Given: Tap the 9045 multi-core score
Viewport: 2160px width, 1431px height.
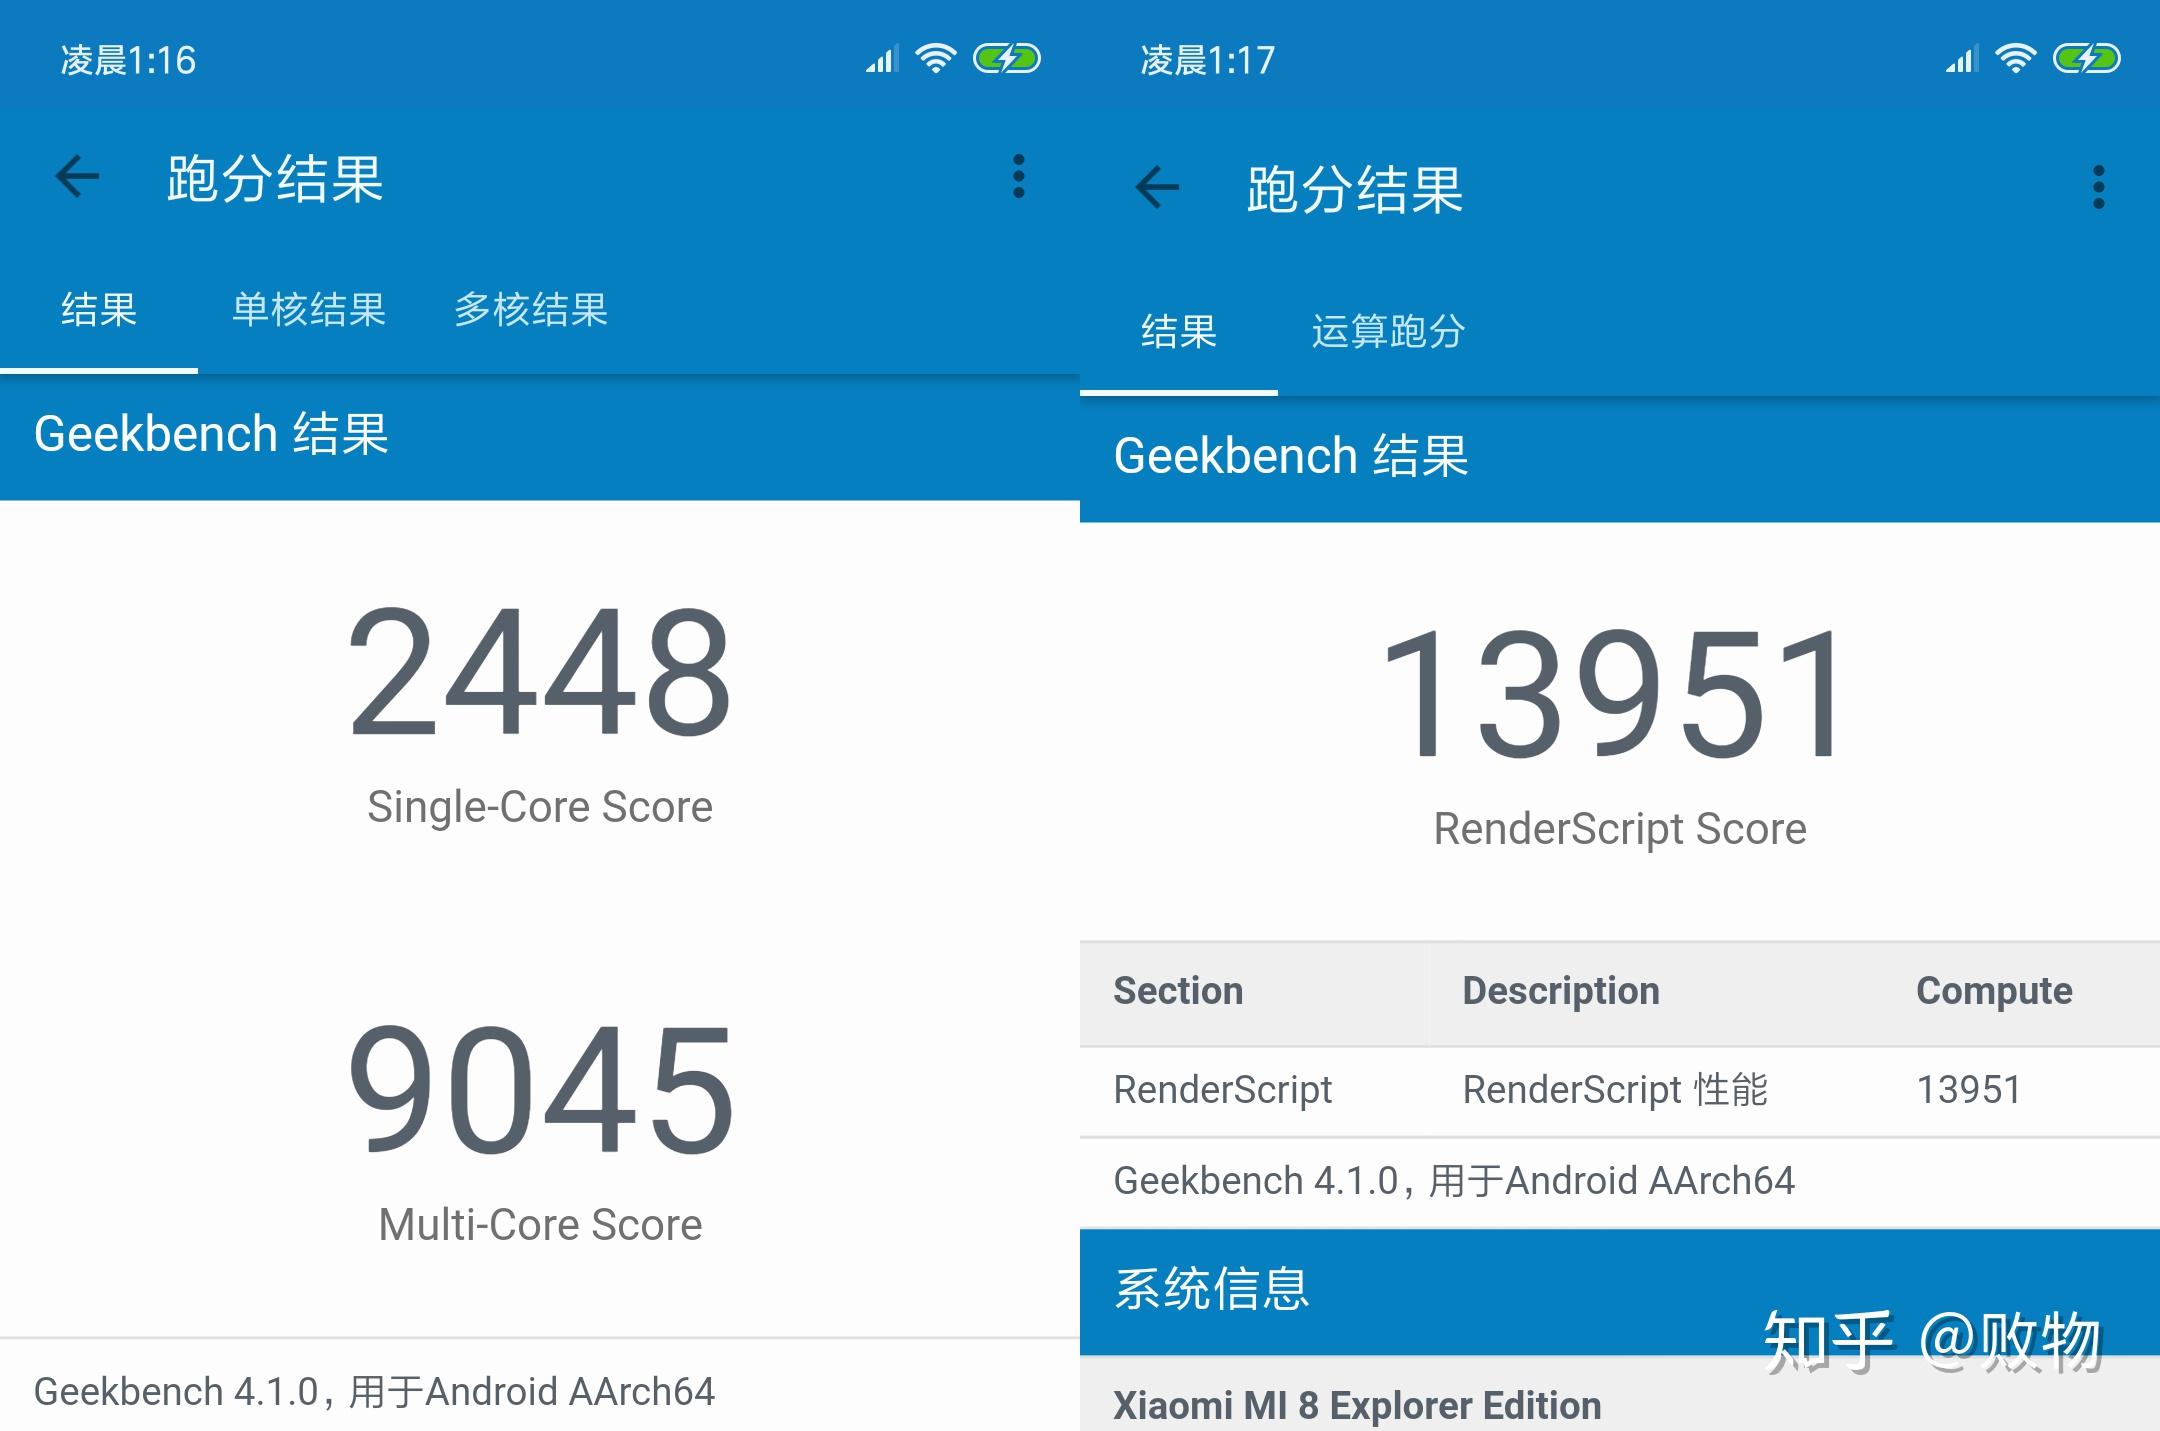Looking at the screenshot, I should [x=540, y=1091].
